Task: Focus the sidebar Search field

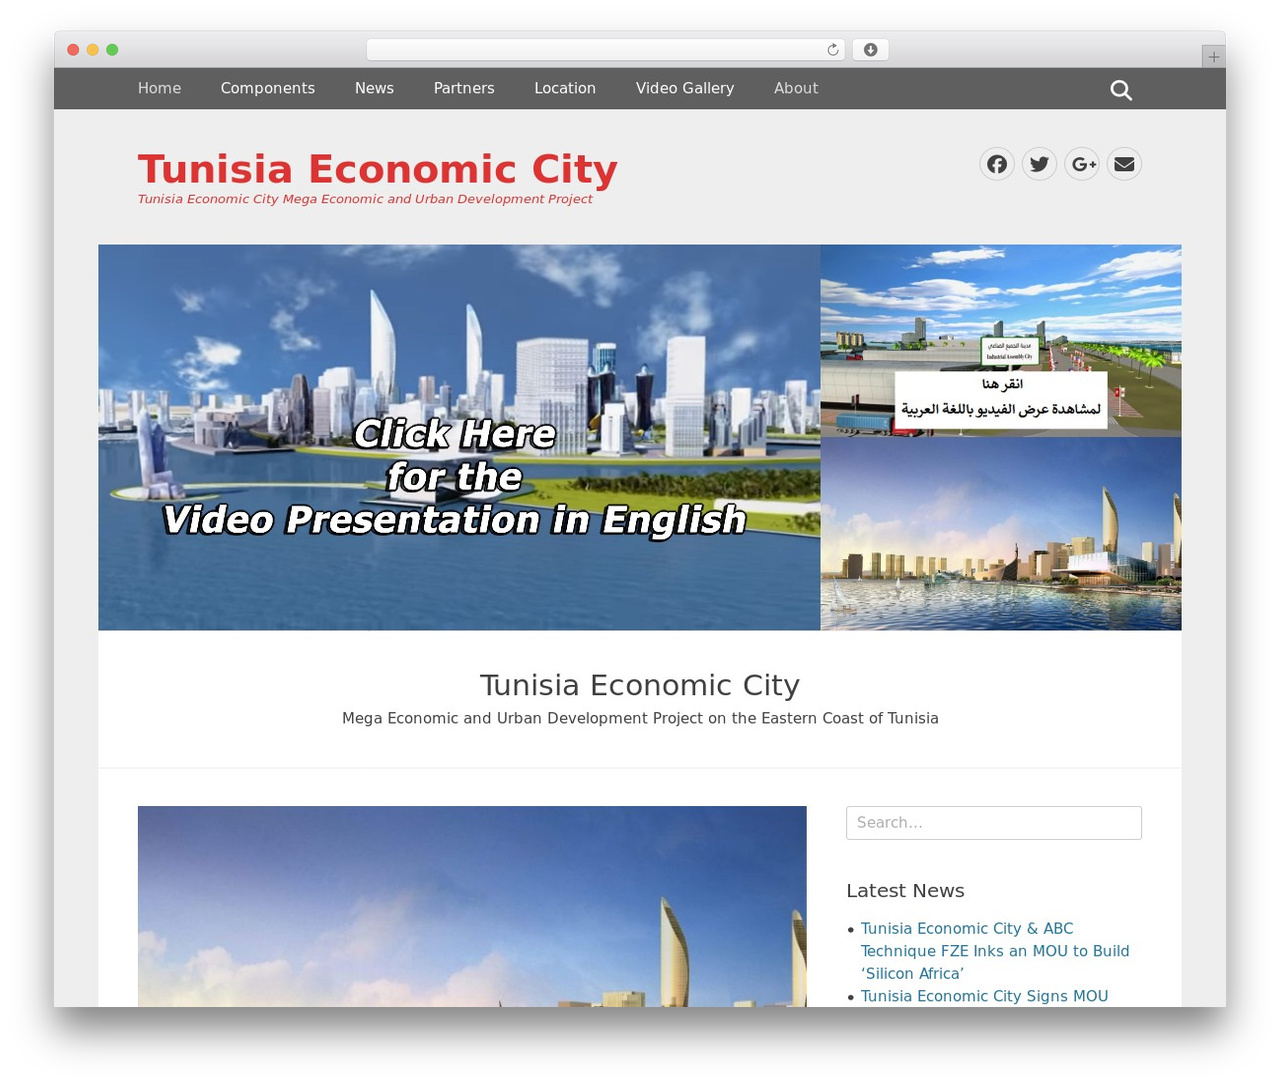Action: point(994,823)
